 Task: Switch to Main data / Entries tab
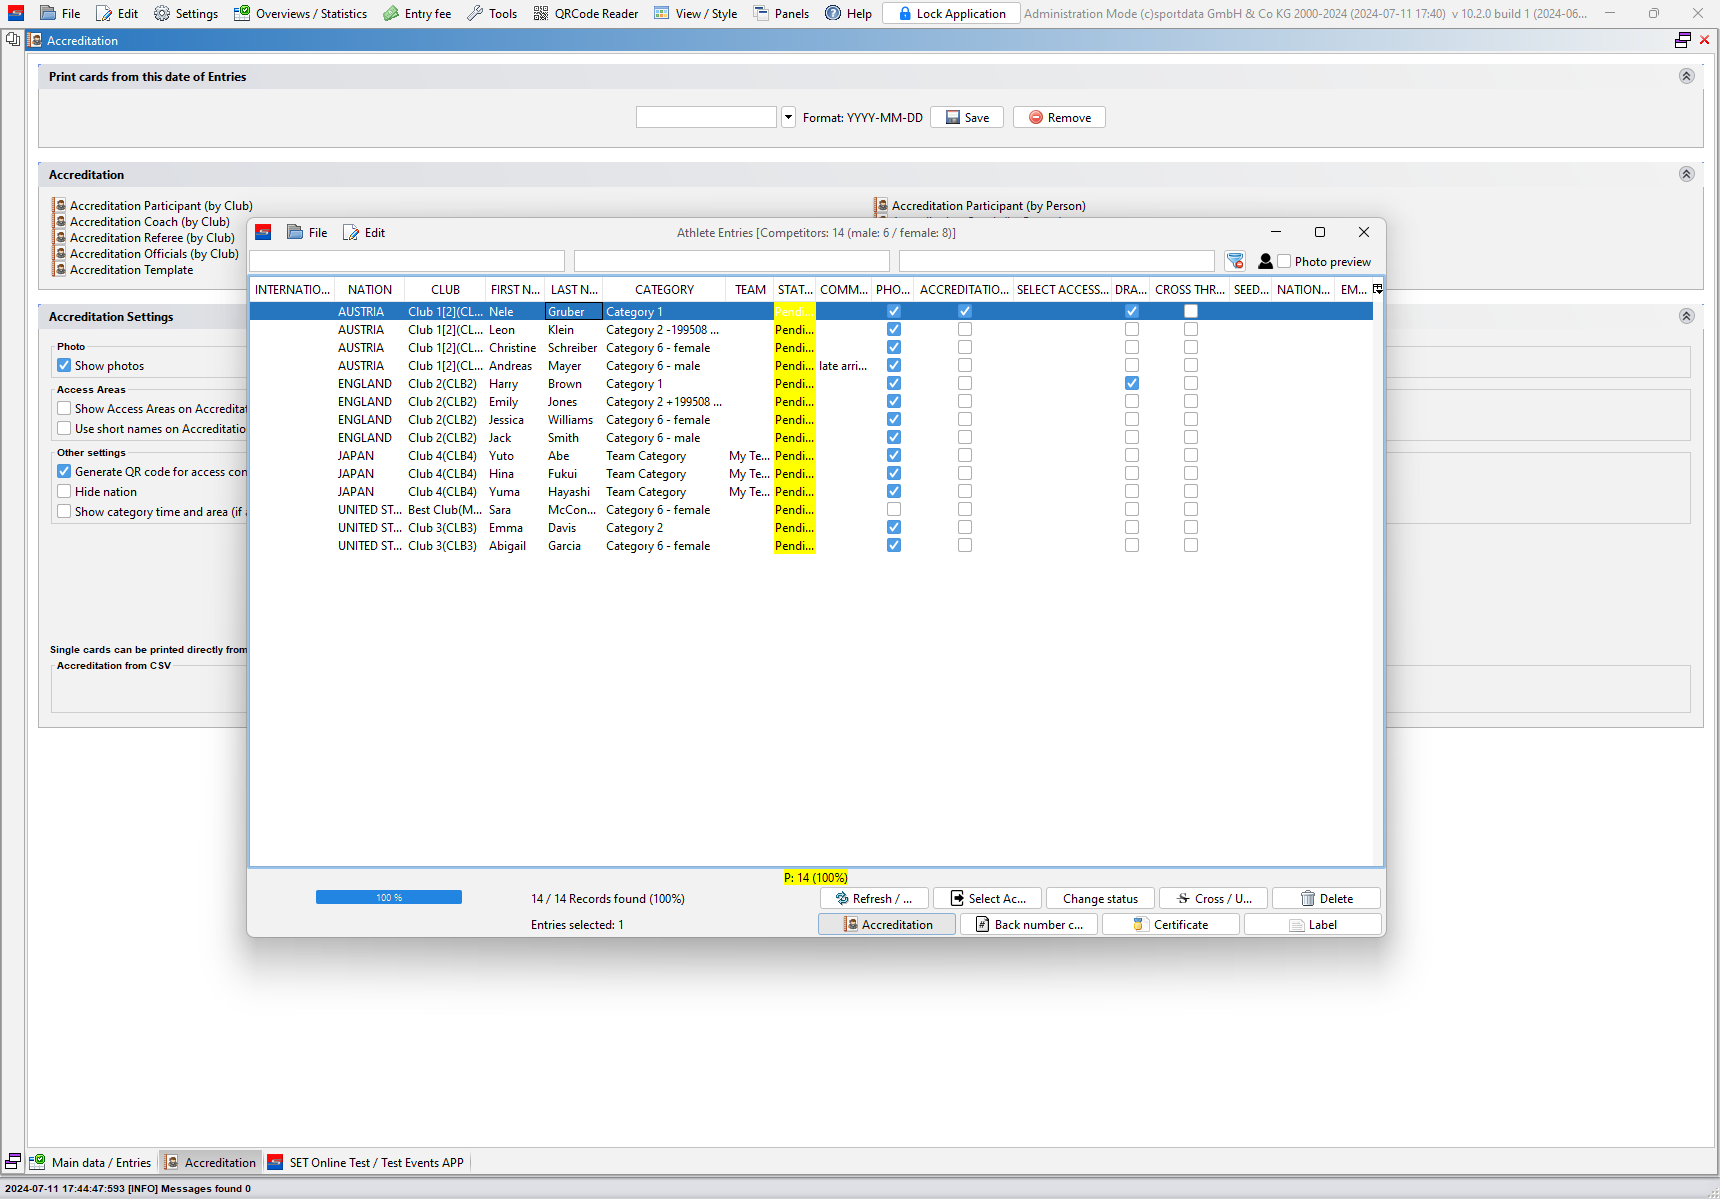(x=91, y=1163)
